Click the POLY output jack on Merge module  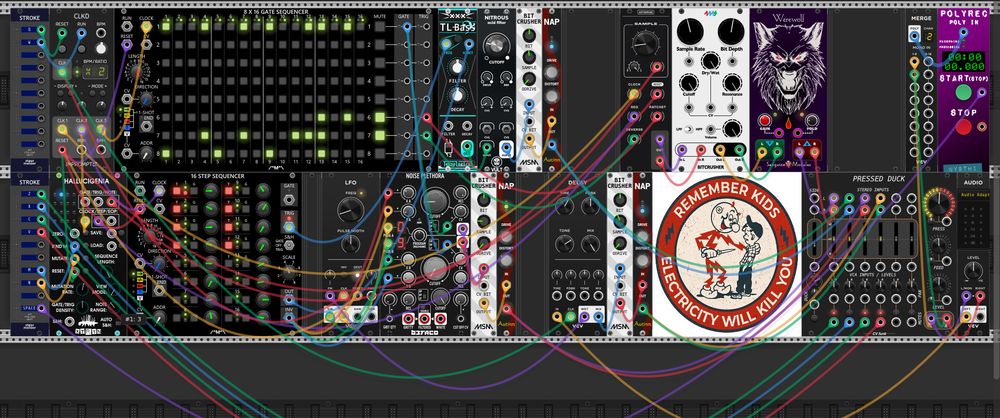(914, 36)
